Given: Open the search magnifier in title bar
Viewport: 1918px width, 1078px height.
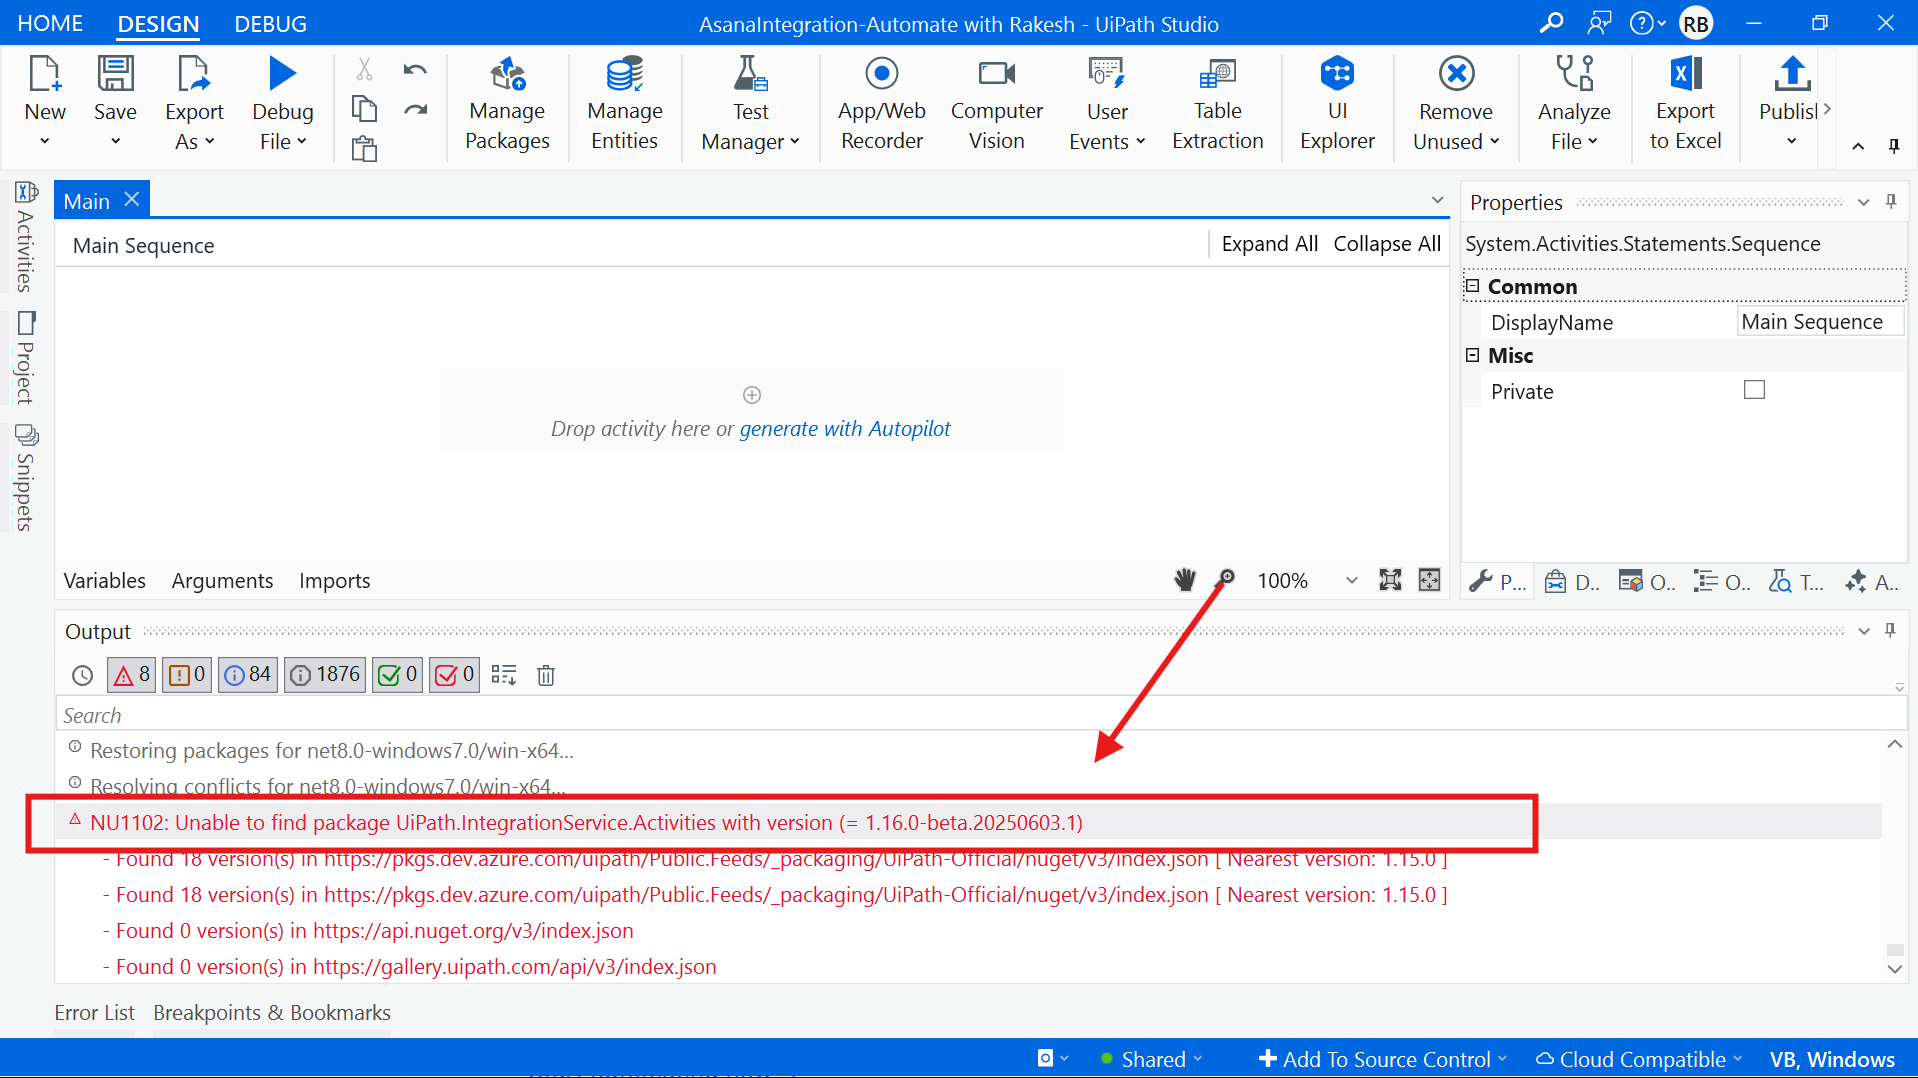Looking at the screenshot, I should pos(1551,23).
